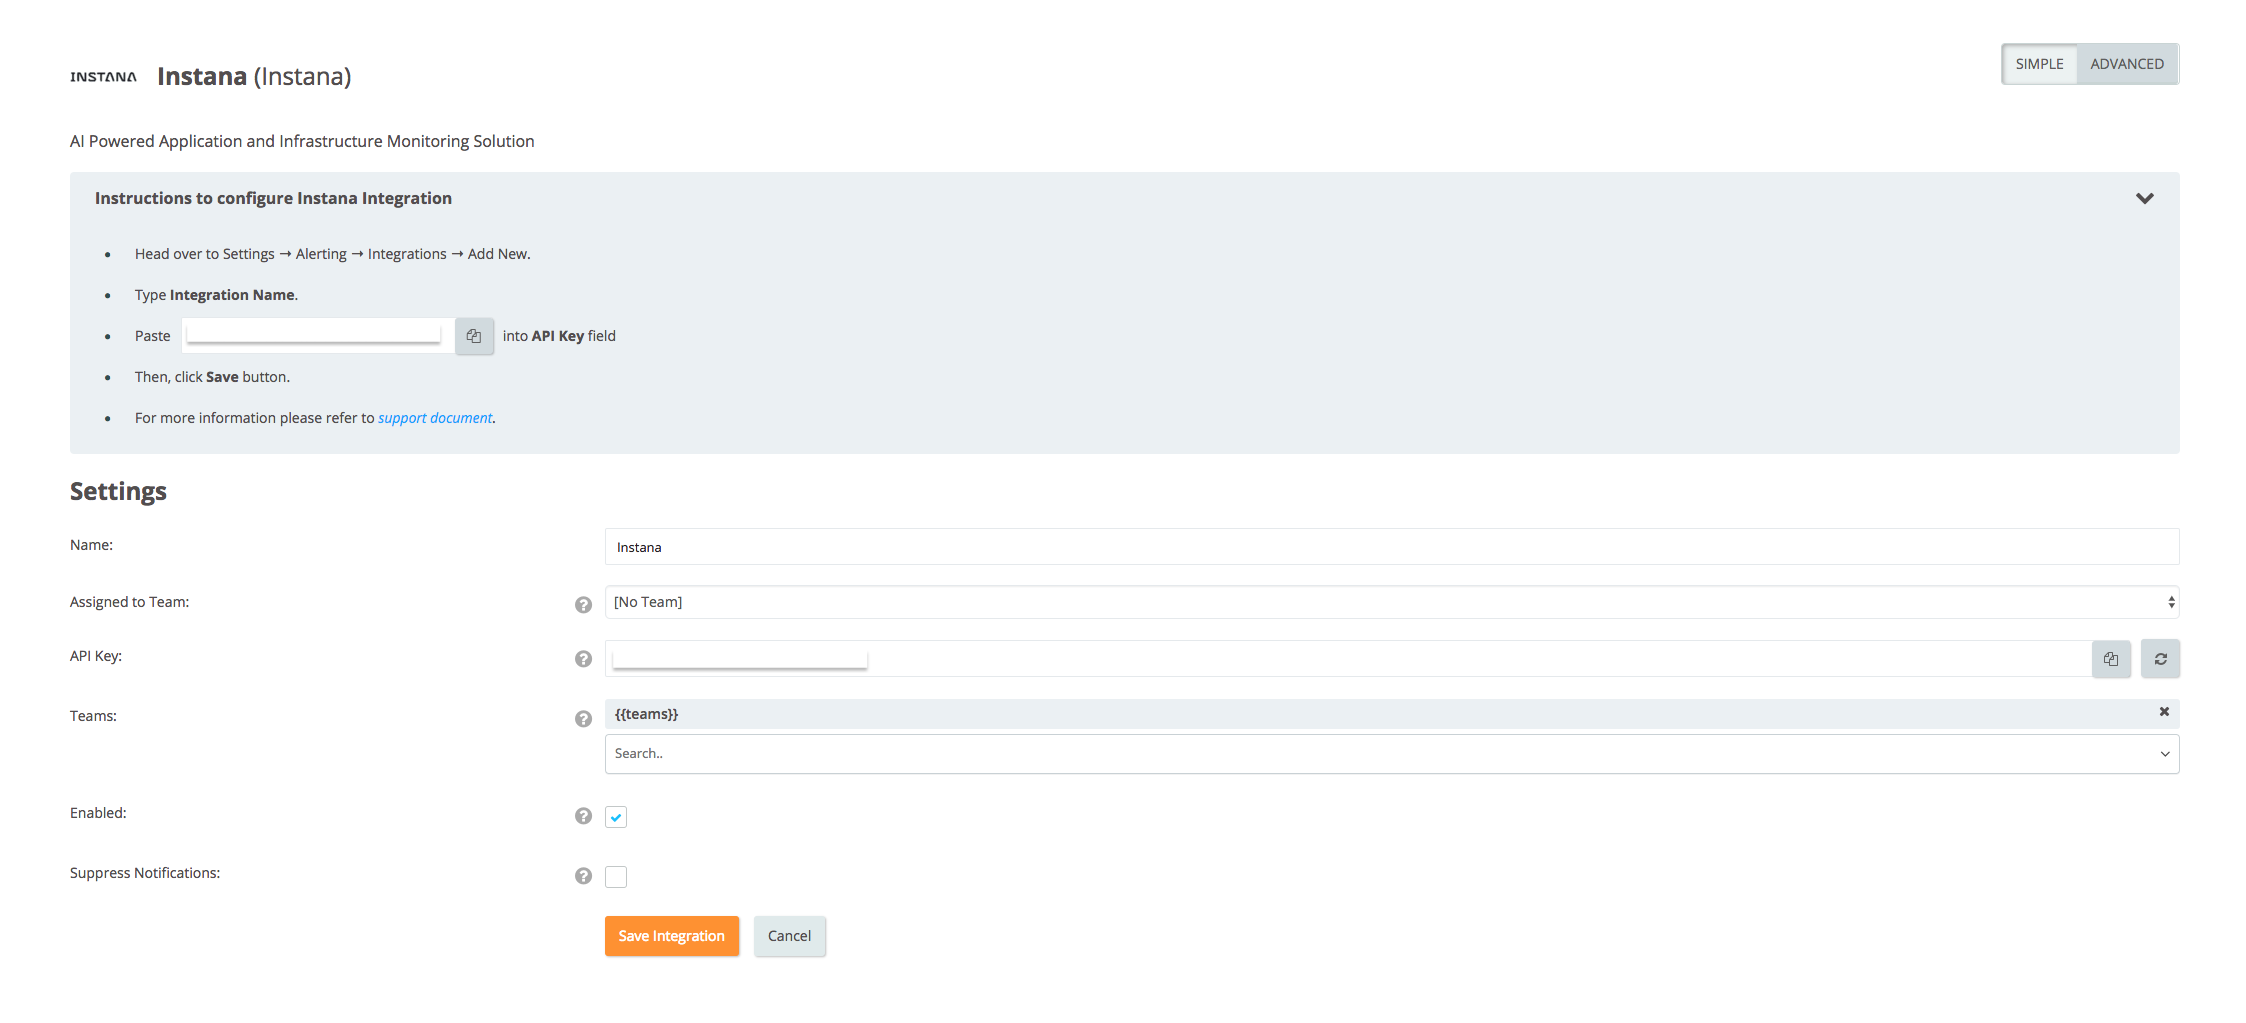The image size is (2246, 1023).
Task: Remove the {{teams}} entry
Action: pos(2164,712)
